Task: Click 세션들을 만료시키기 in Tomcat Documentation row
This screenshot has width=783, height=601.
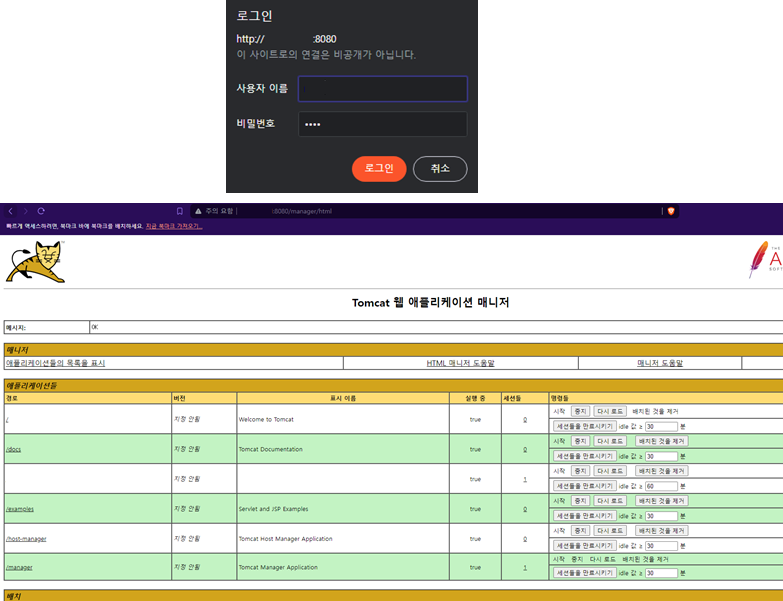Action: pyautogui.click(x=584, y=456)
